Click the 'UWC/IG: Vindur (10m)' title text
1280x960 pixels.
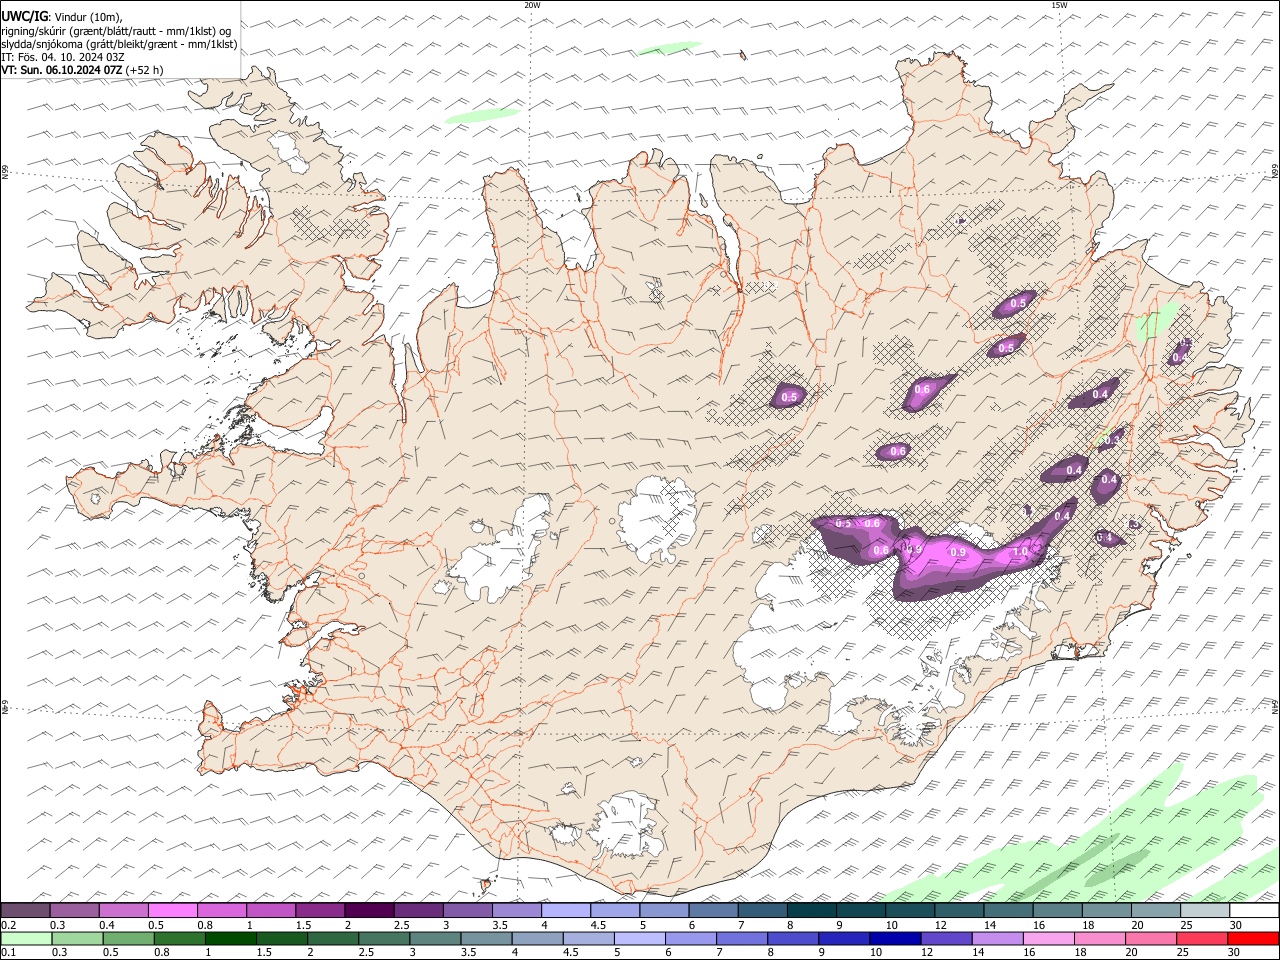(x=62, y=16)
